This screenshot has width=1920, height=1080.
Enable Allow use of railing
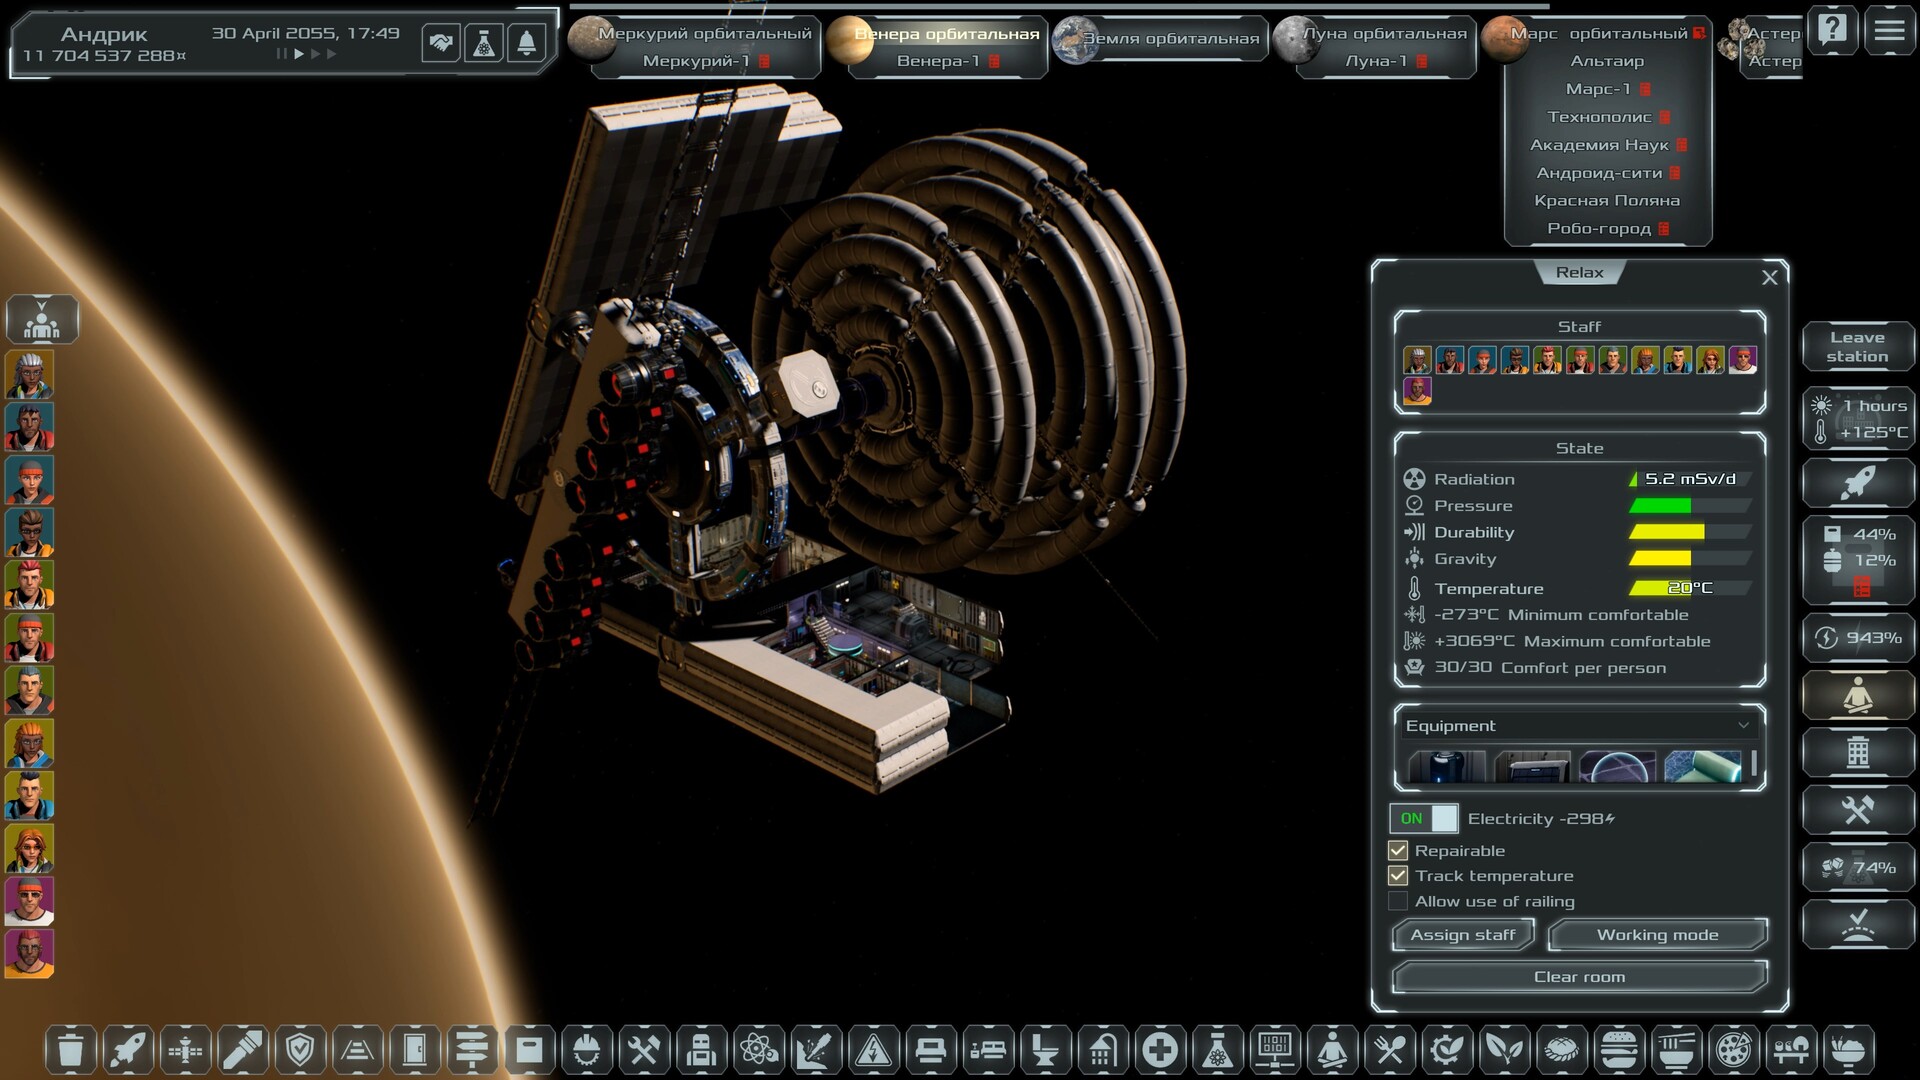(x=1397, y=901)
